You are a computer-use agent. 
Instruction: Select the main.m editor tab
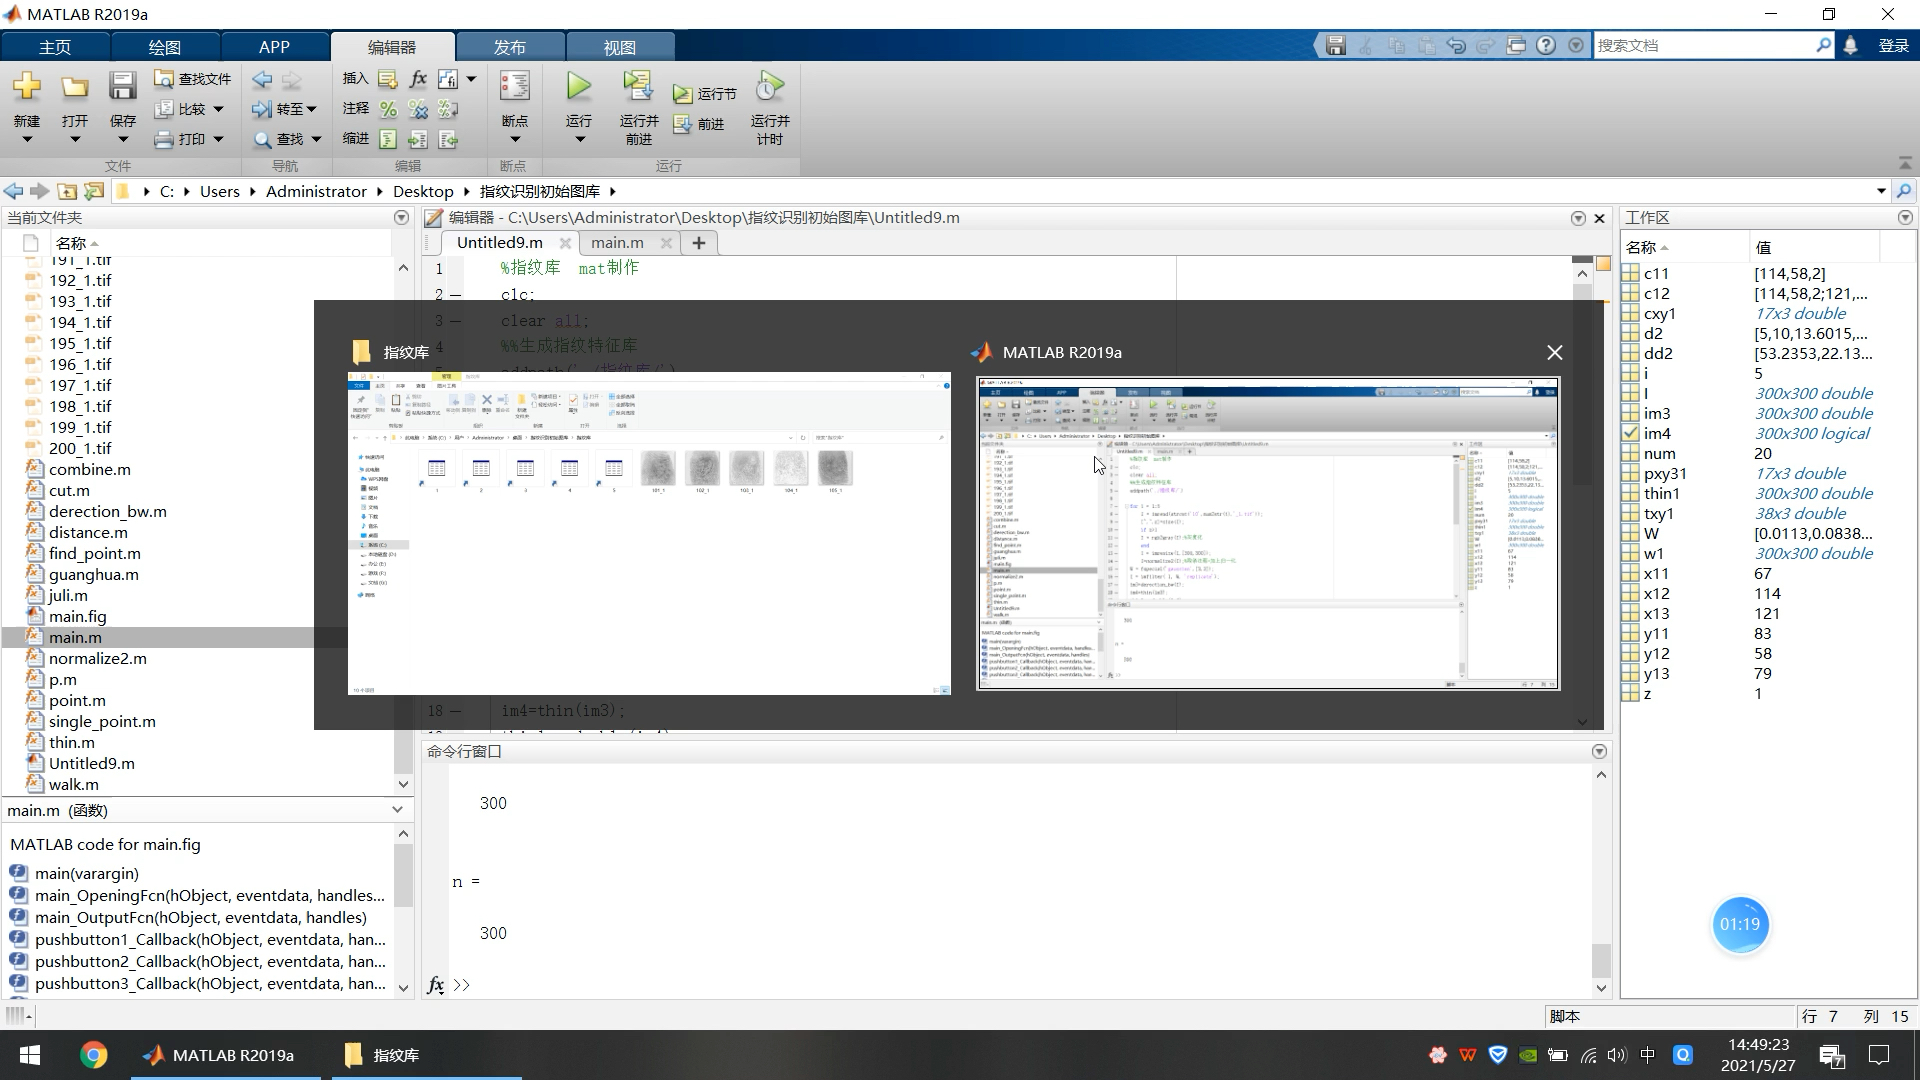point(617,242)
